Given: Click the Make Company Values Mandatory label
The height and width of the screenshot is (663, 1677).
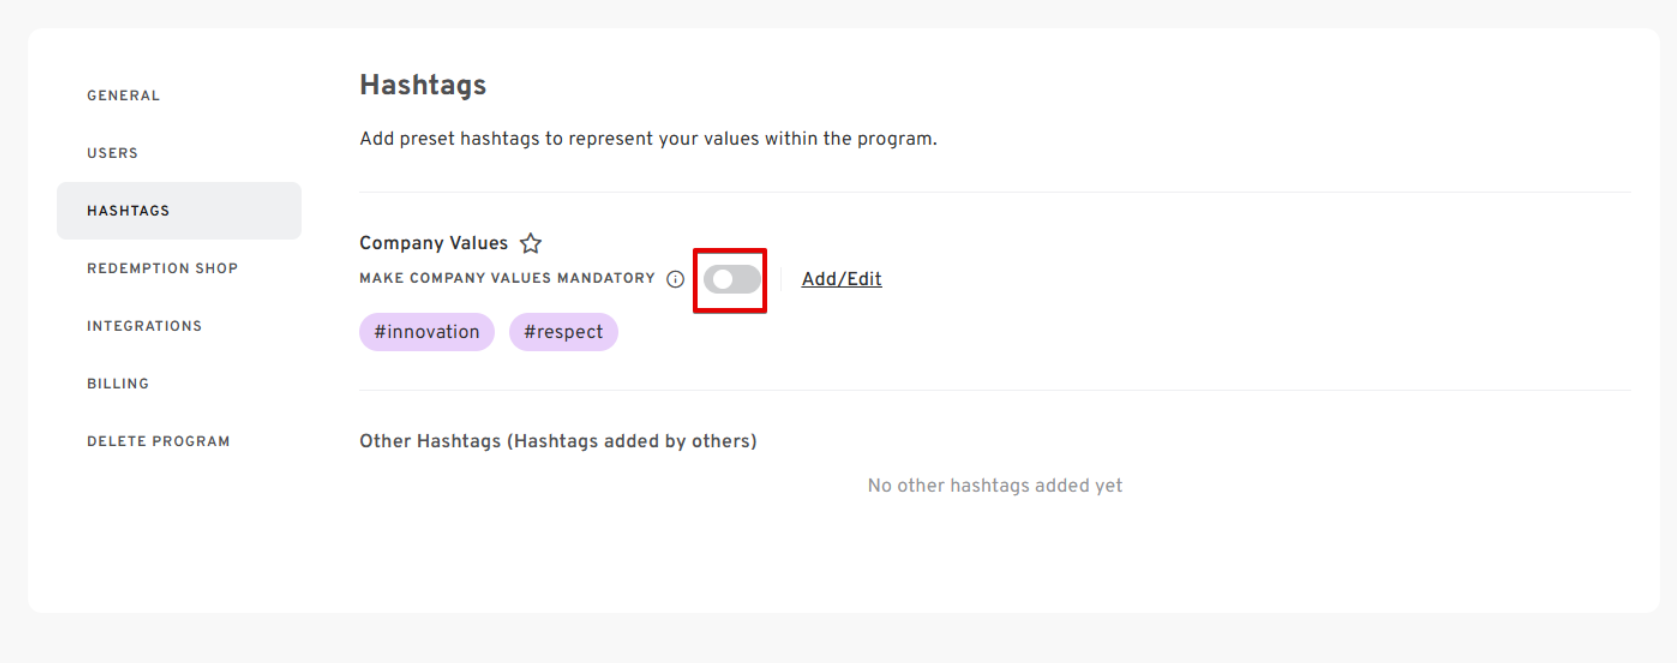Looking at the screenshot, I should (x=507, y=278).
